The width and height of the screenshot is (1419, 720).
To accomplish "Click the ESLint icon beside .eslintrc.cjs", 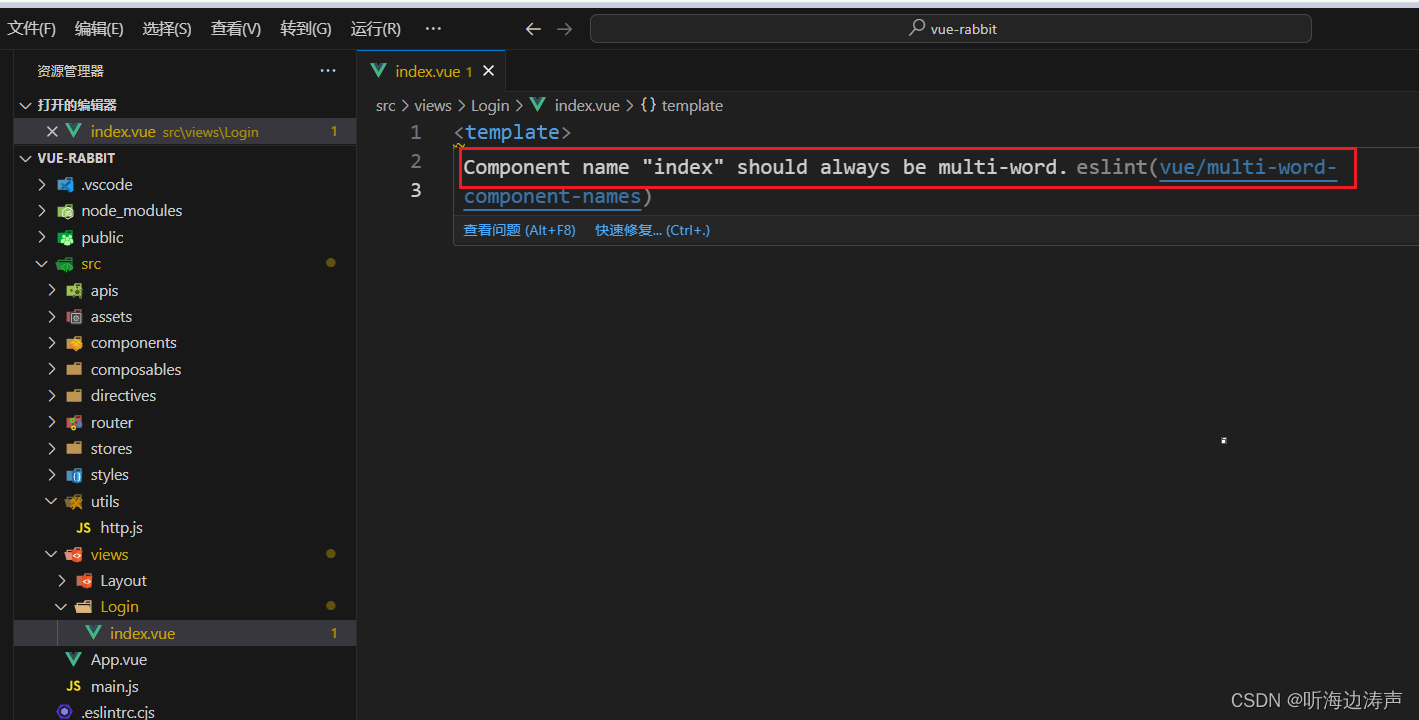I will coord(64,713).
